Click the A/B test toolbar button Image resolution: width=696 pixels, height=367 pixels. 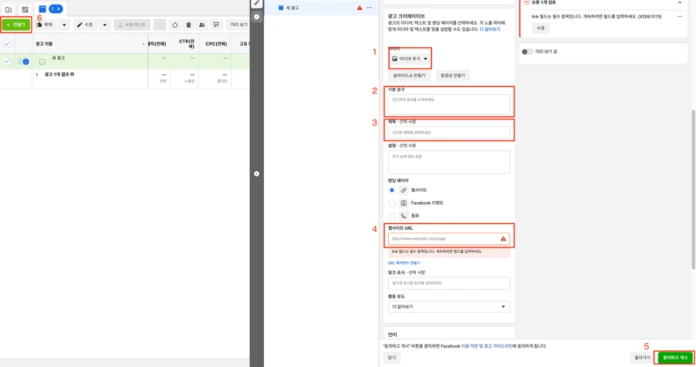(132, 25)
